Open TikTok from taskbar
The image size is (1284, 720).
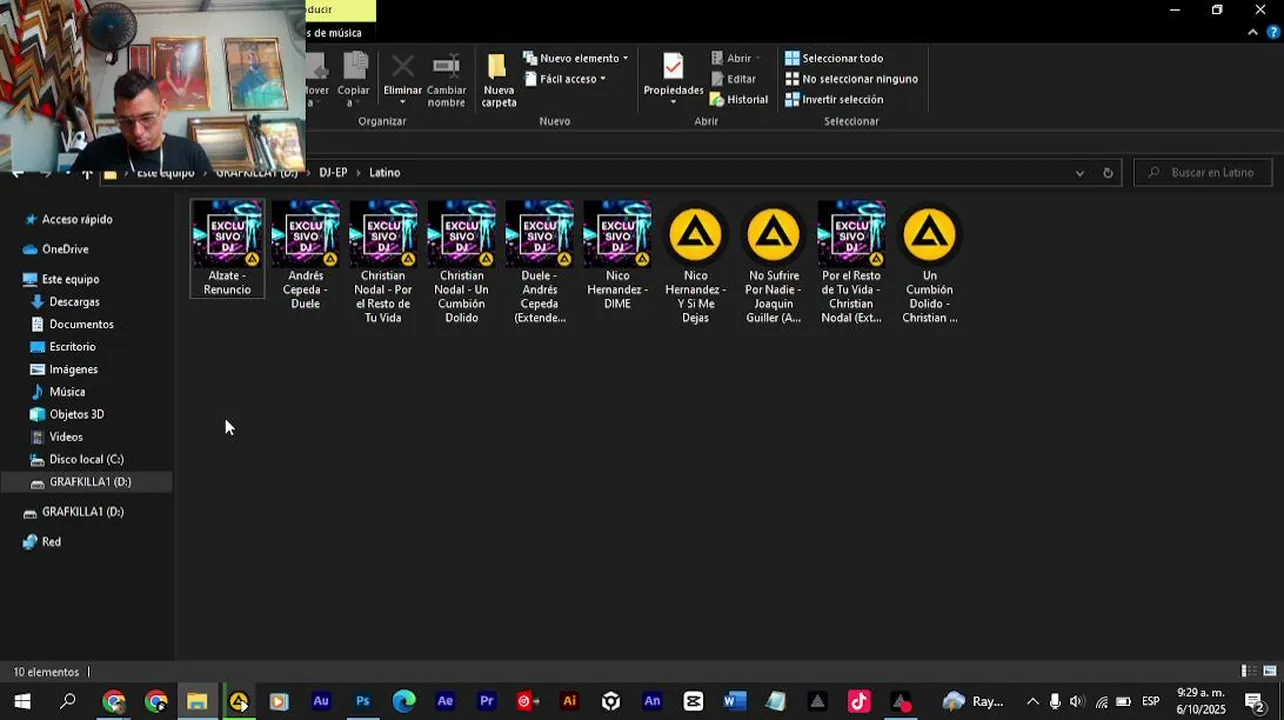coord(859,702)
